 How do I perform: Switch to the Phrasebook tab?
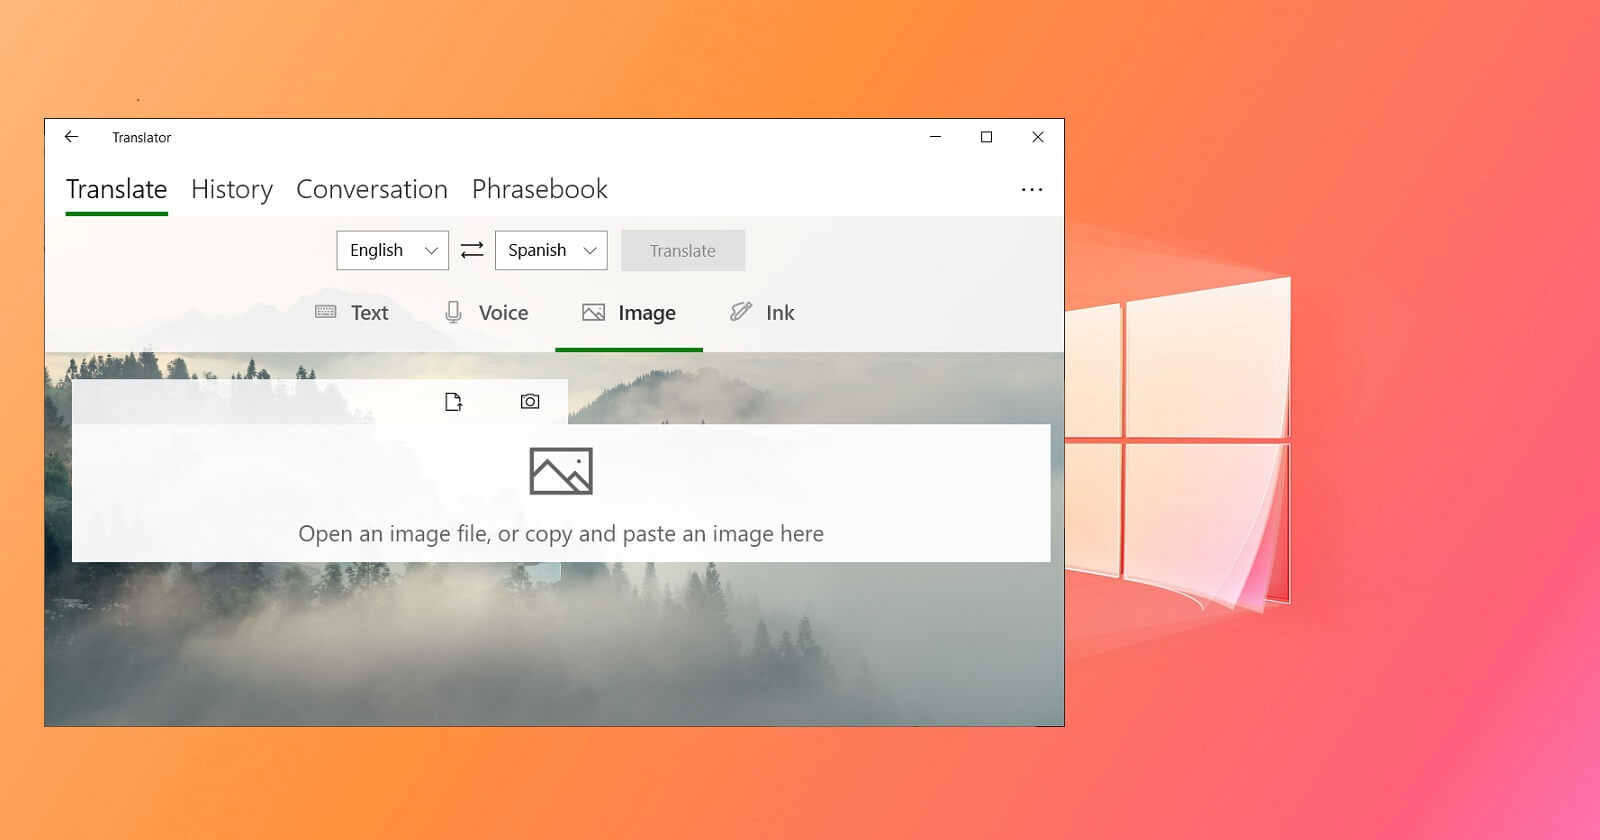pos(540,189)
